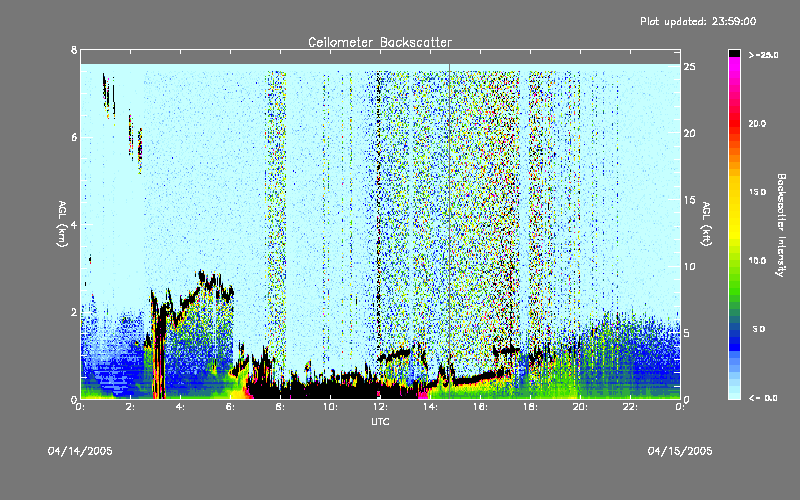Click the "2" tick on the km axis
The width and height of the screenshot is (800, 500).
pyautogui.click(x=74, y=312)
